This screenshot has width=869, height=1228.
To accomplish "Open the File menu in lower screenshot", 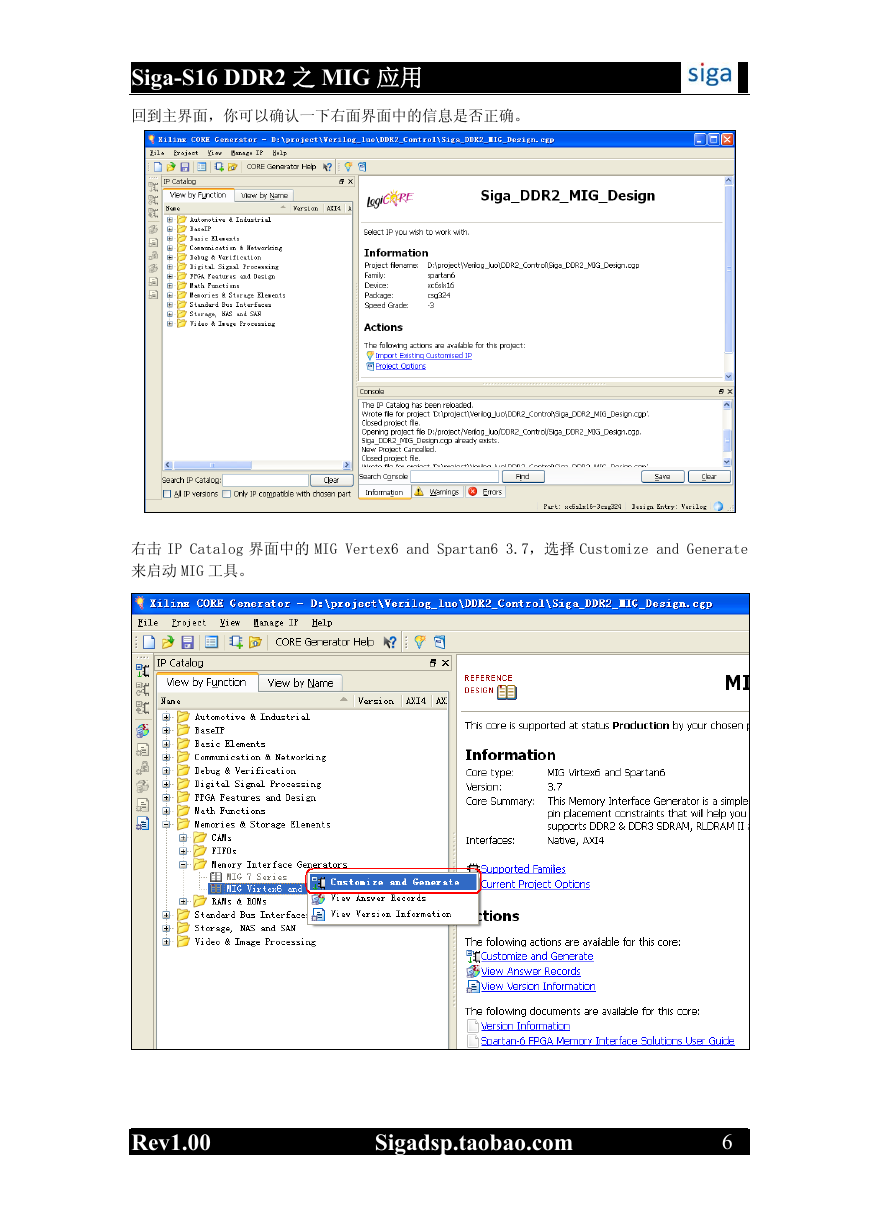I will tap(147, 623).
